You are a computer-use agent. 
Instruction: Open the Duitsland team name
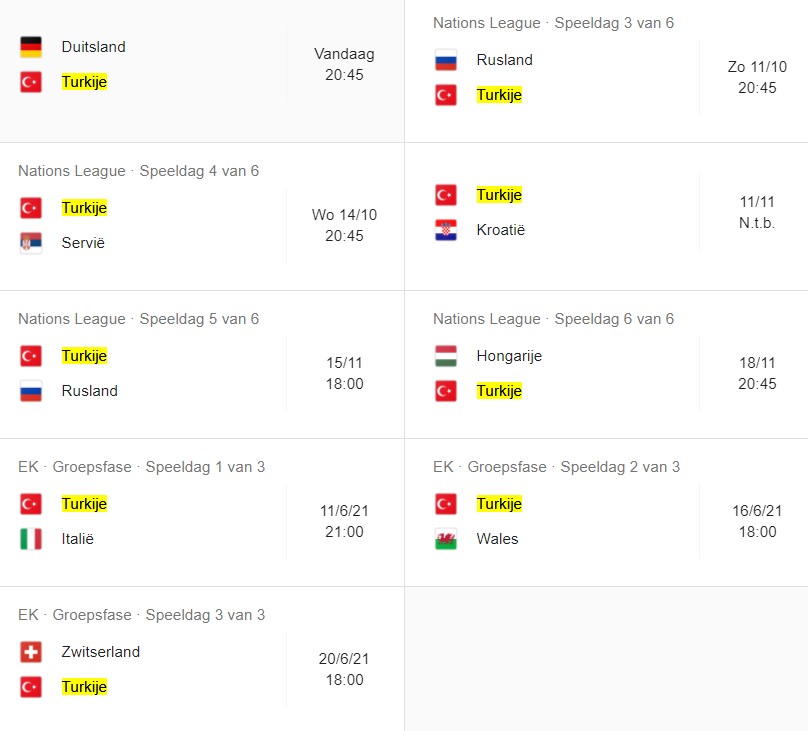pyautogui.click(x=93, y=47)
